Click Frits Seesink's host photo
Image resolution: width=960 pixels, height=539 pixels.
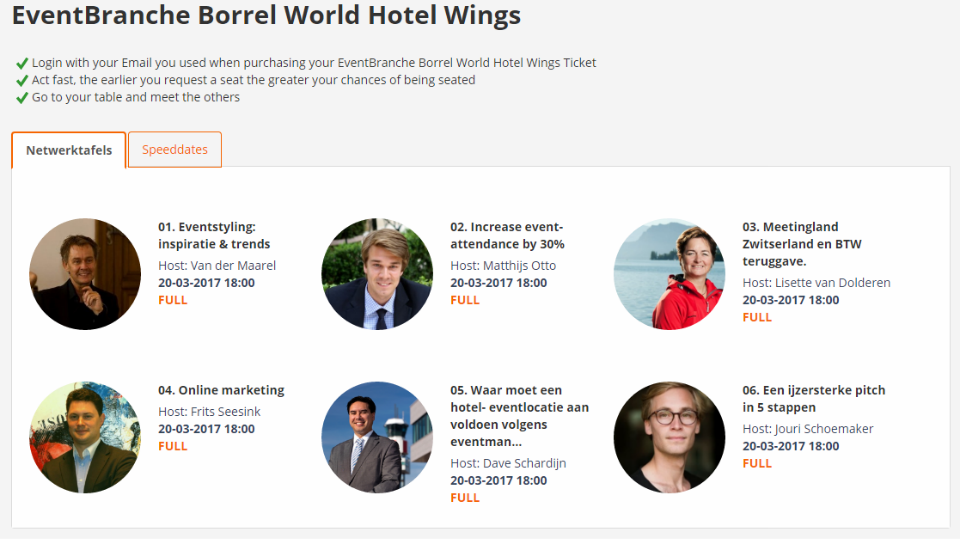click(x=85, y=437)
